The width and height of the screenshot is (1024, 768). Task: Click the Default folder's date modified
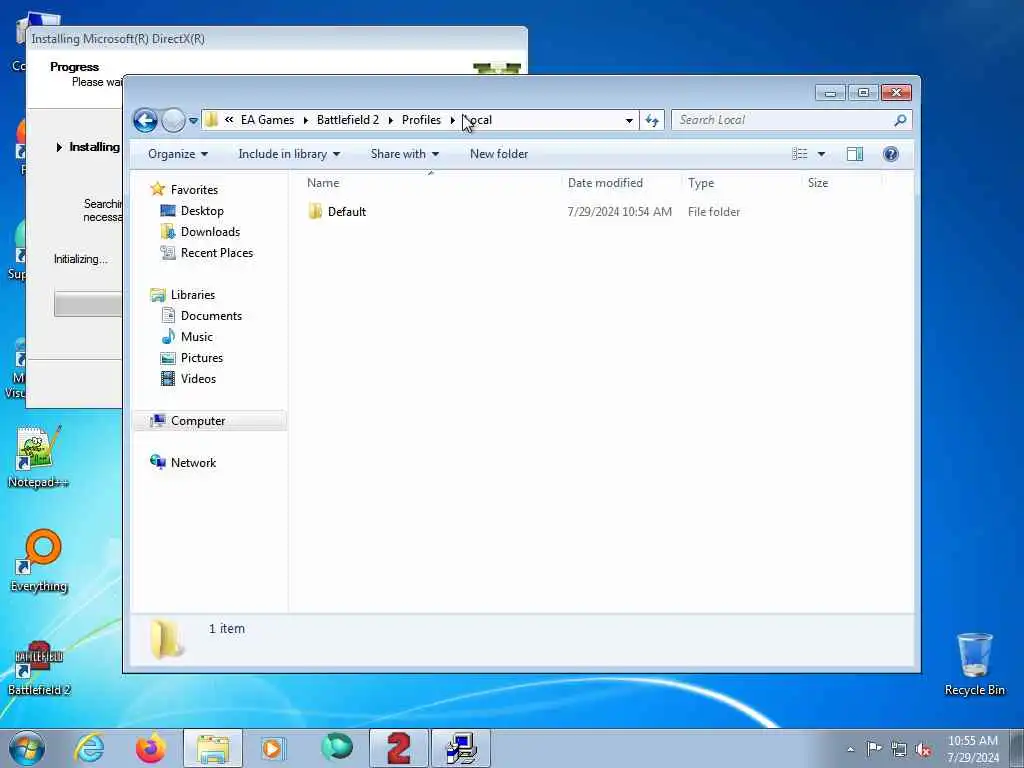point(619,212)
